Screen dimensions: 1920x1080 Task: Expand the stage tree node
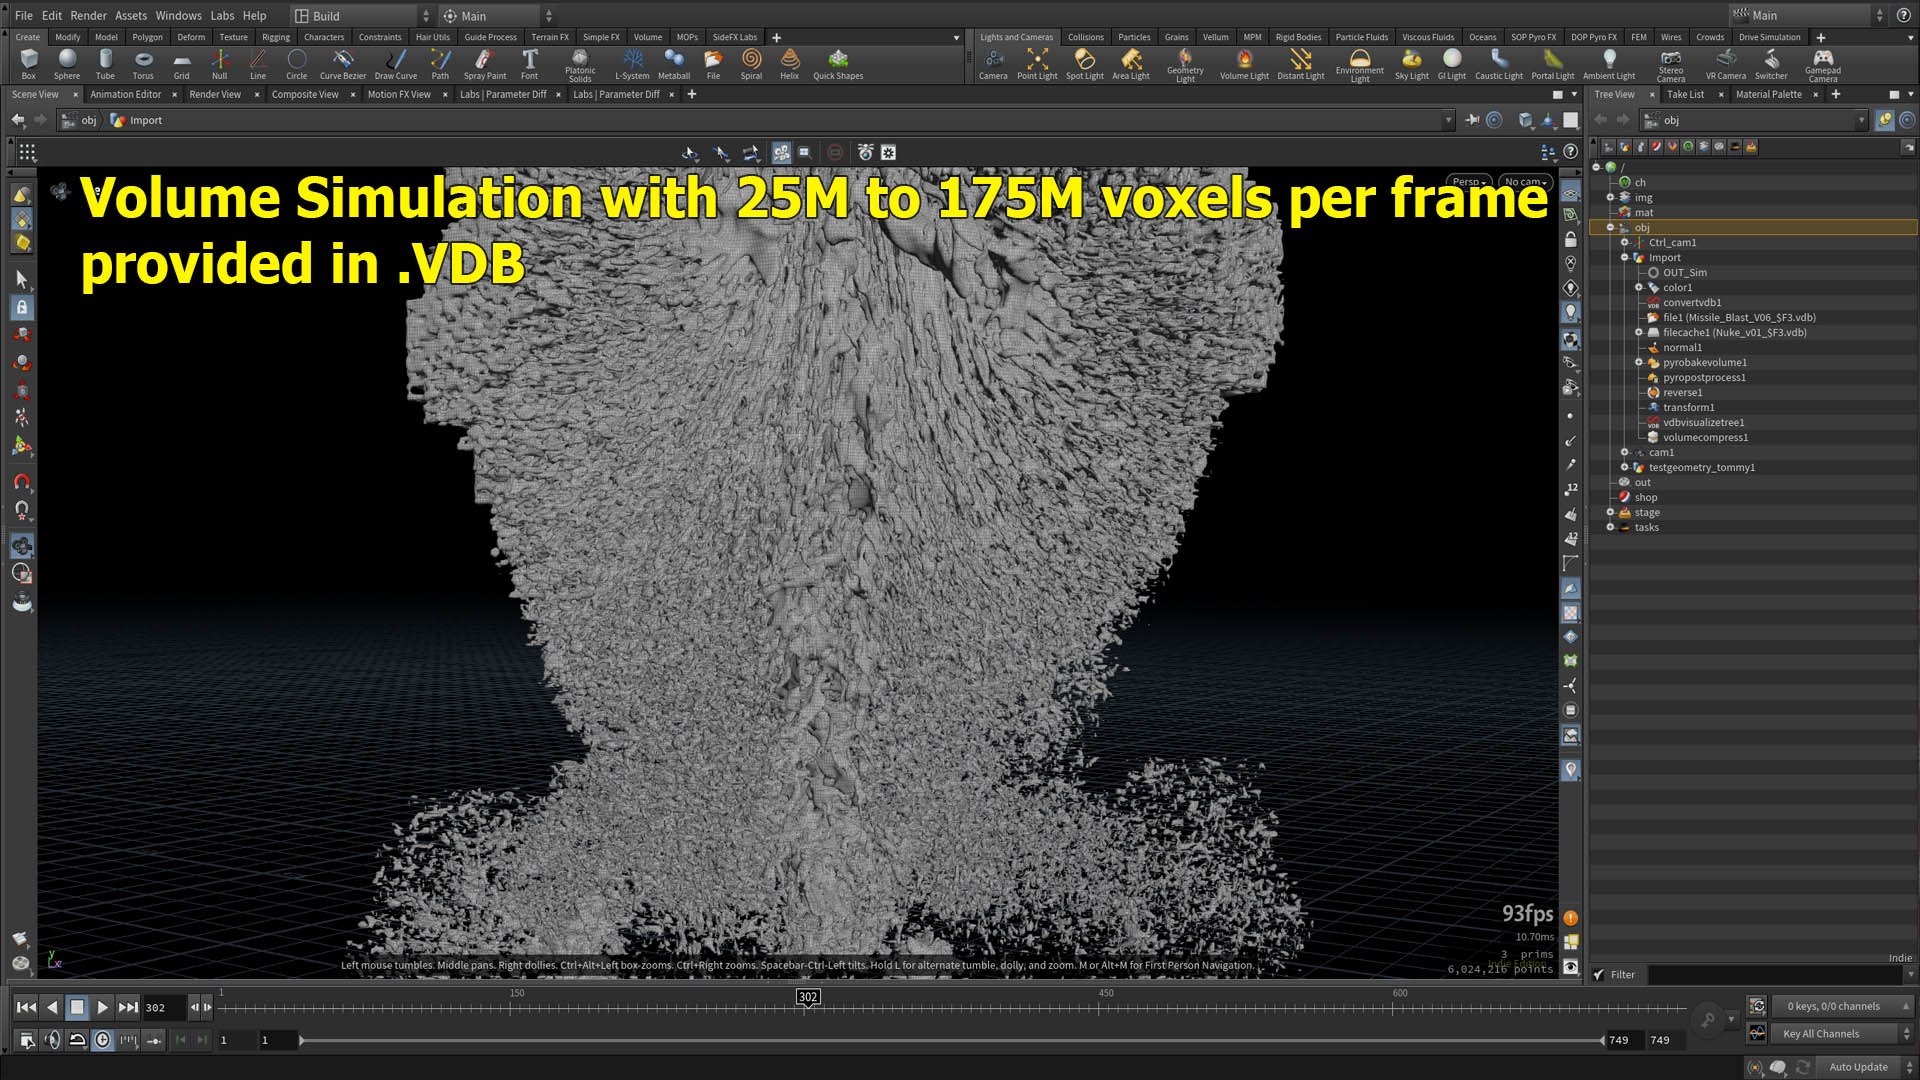[1610, 512]
